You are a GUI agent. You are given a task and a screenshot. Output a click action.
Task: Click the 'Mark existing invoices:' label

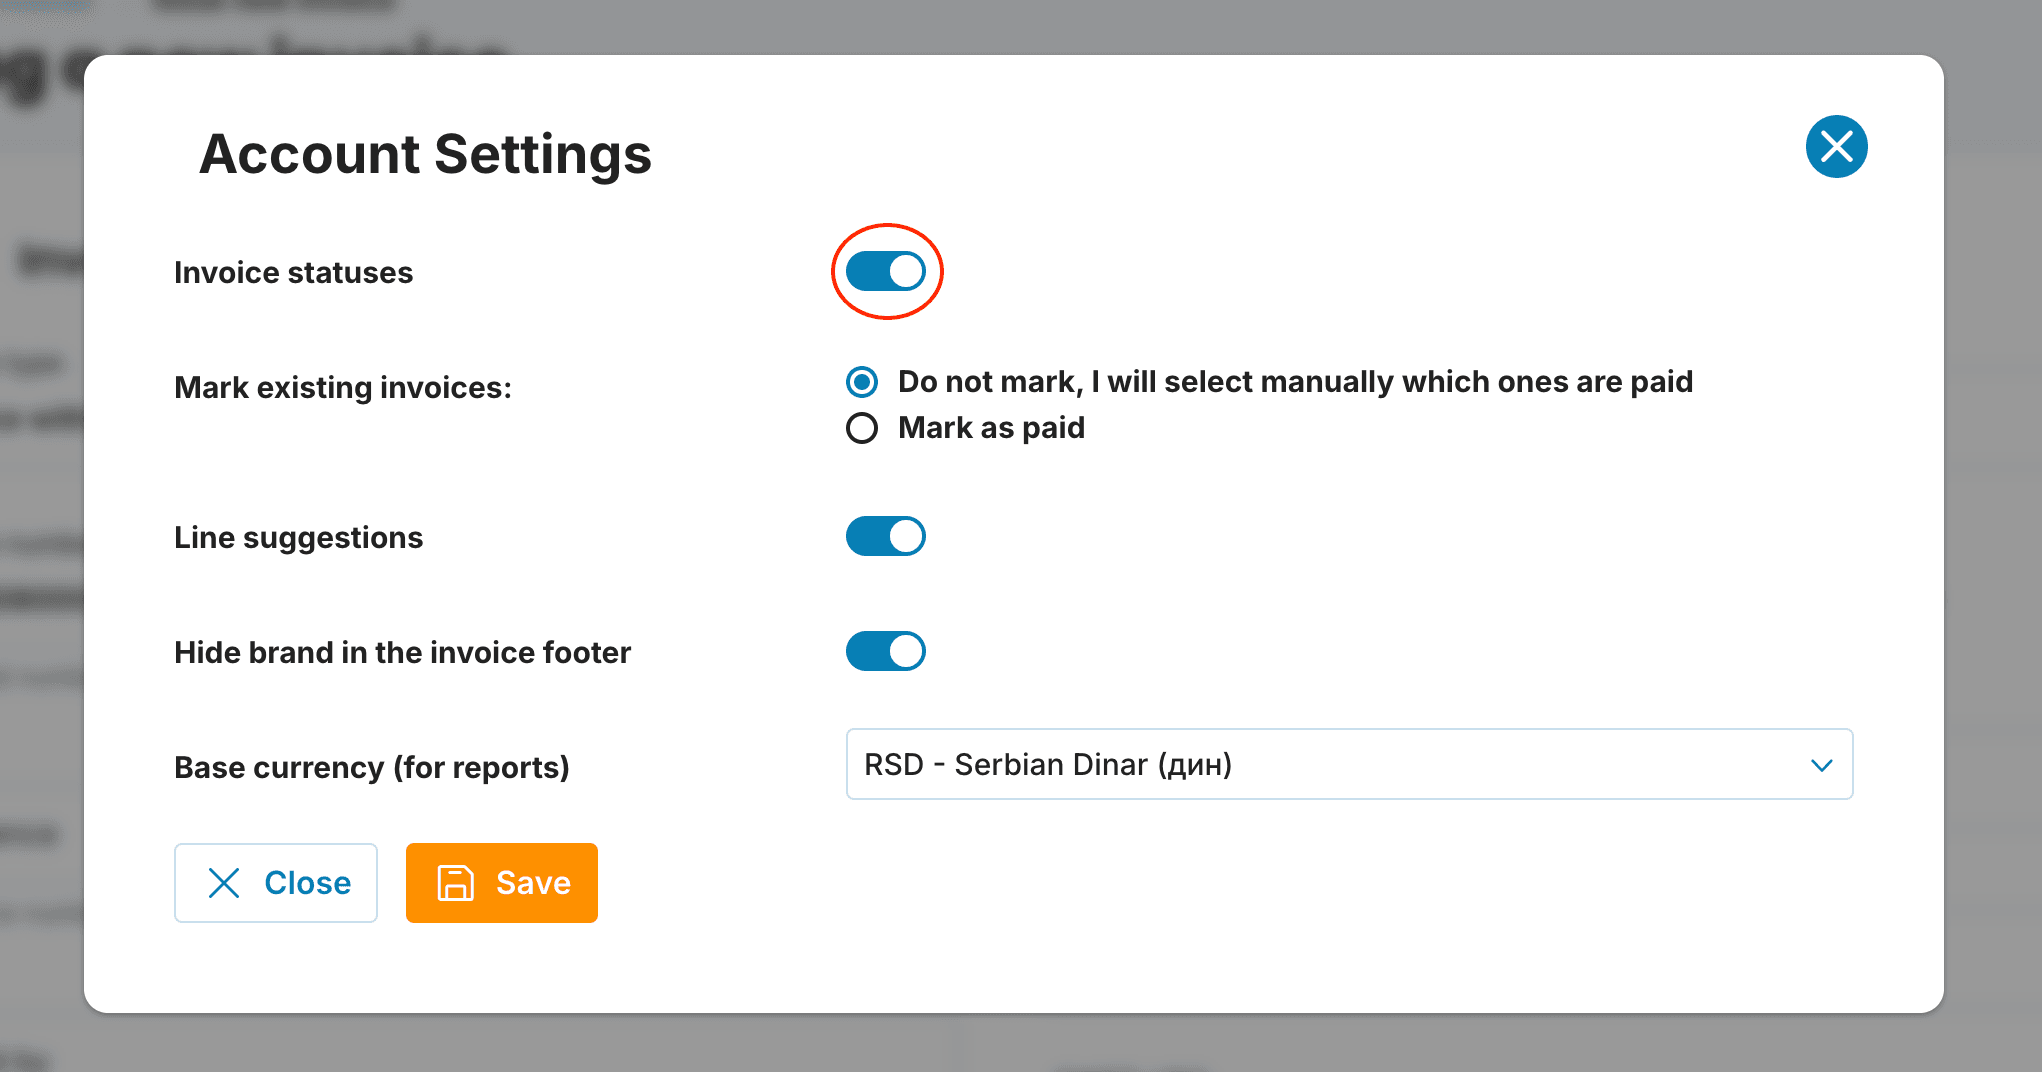(343, 387)
